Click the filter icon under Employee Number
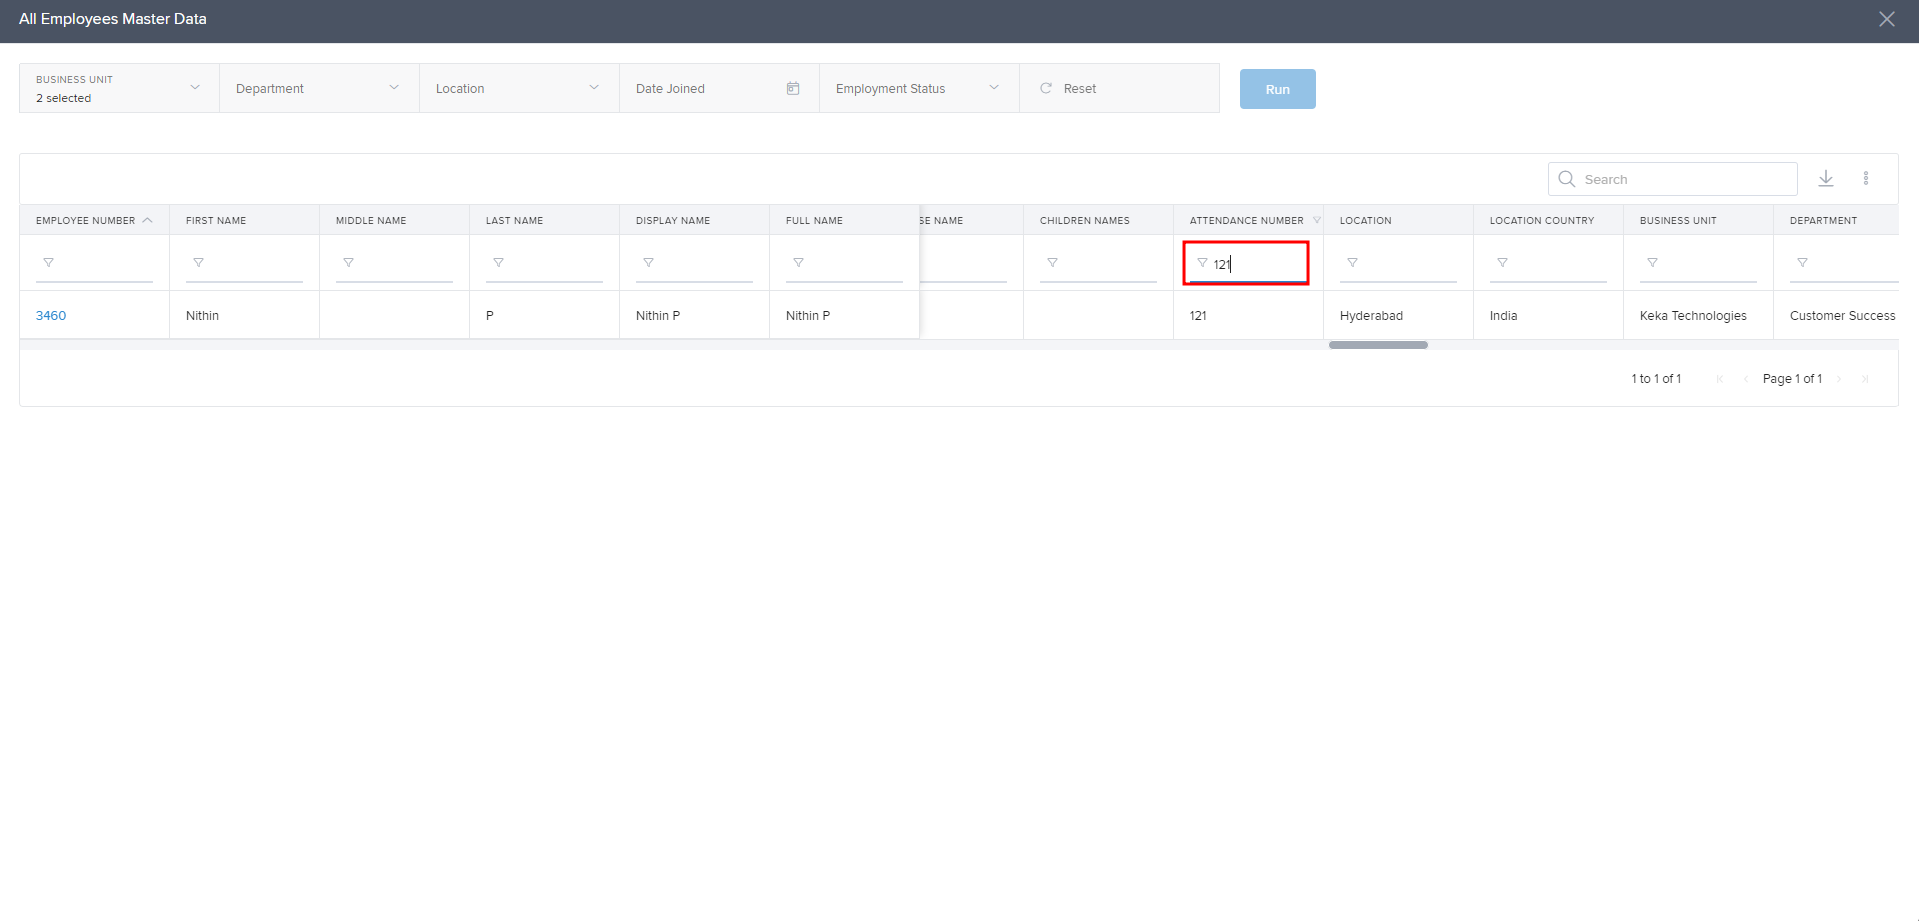This screenshot has height=921, width=1919. pos(48,263)
